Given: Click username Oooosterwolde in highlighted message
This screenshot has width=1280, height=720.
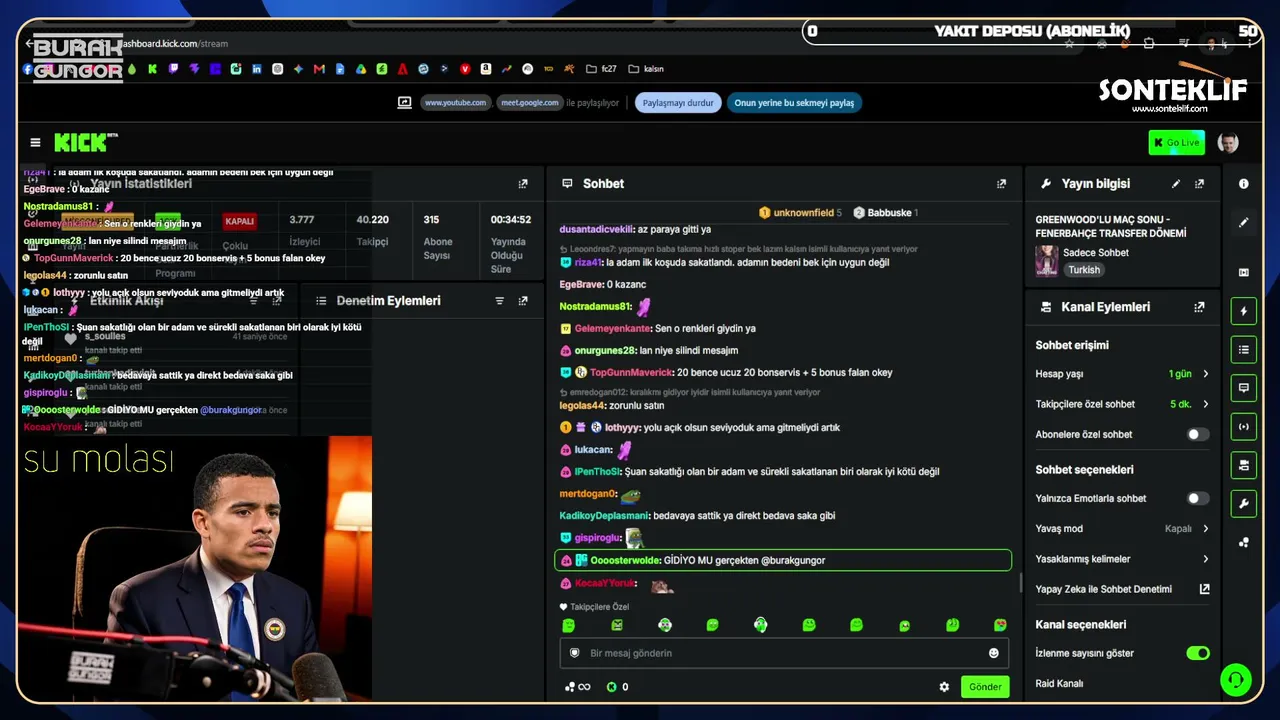Looking at the screenshot, I should coord(625,561).
